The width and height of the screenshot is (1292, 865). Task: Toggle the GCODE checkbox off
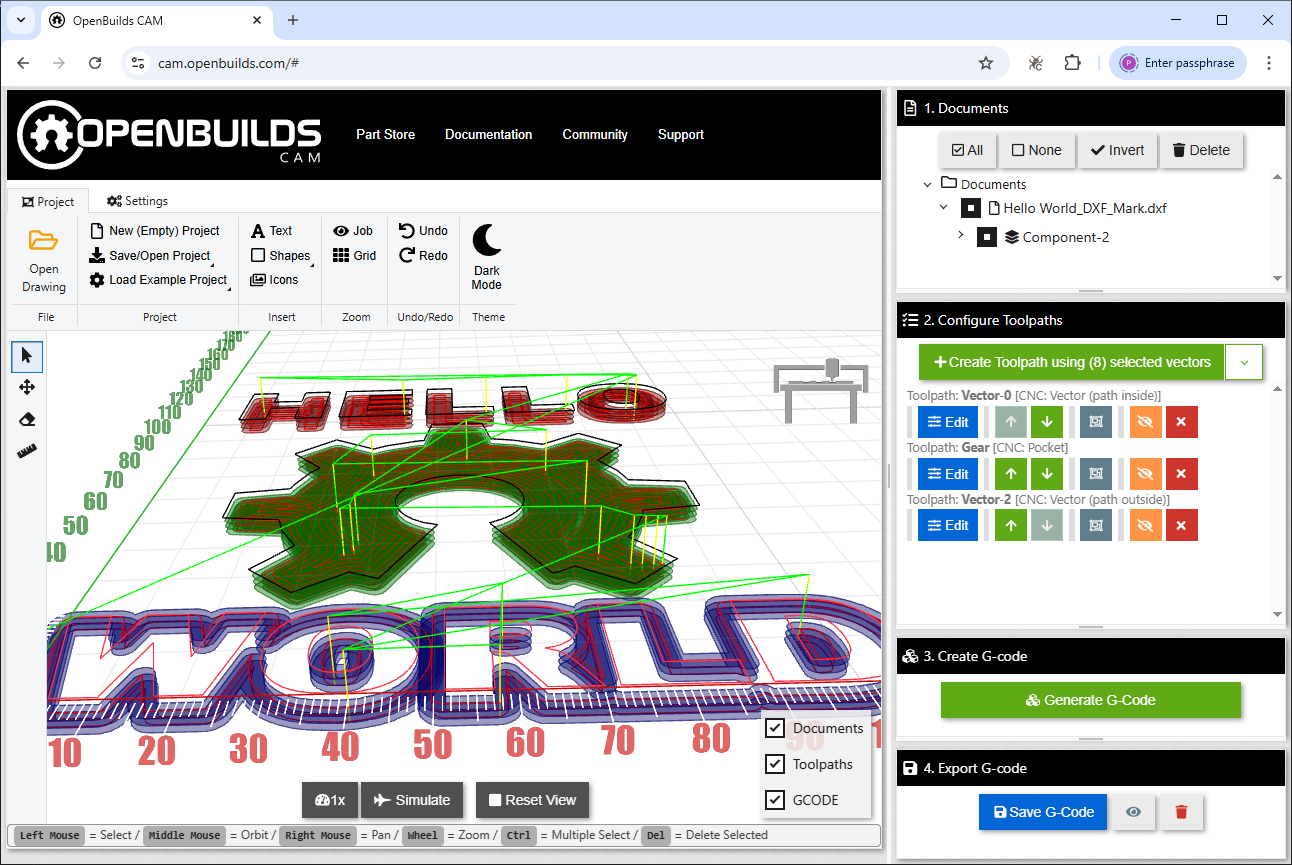tap(775, 800)
